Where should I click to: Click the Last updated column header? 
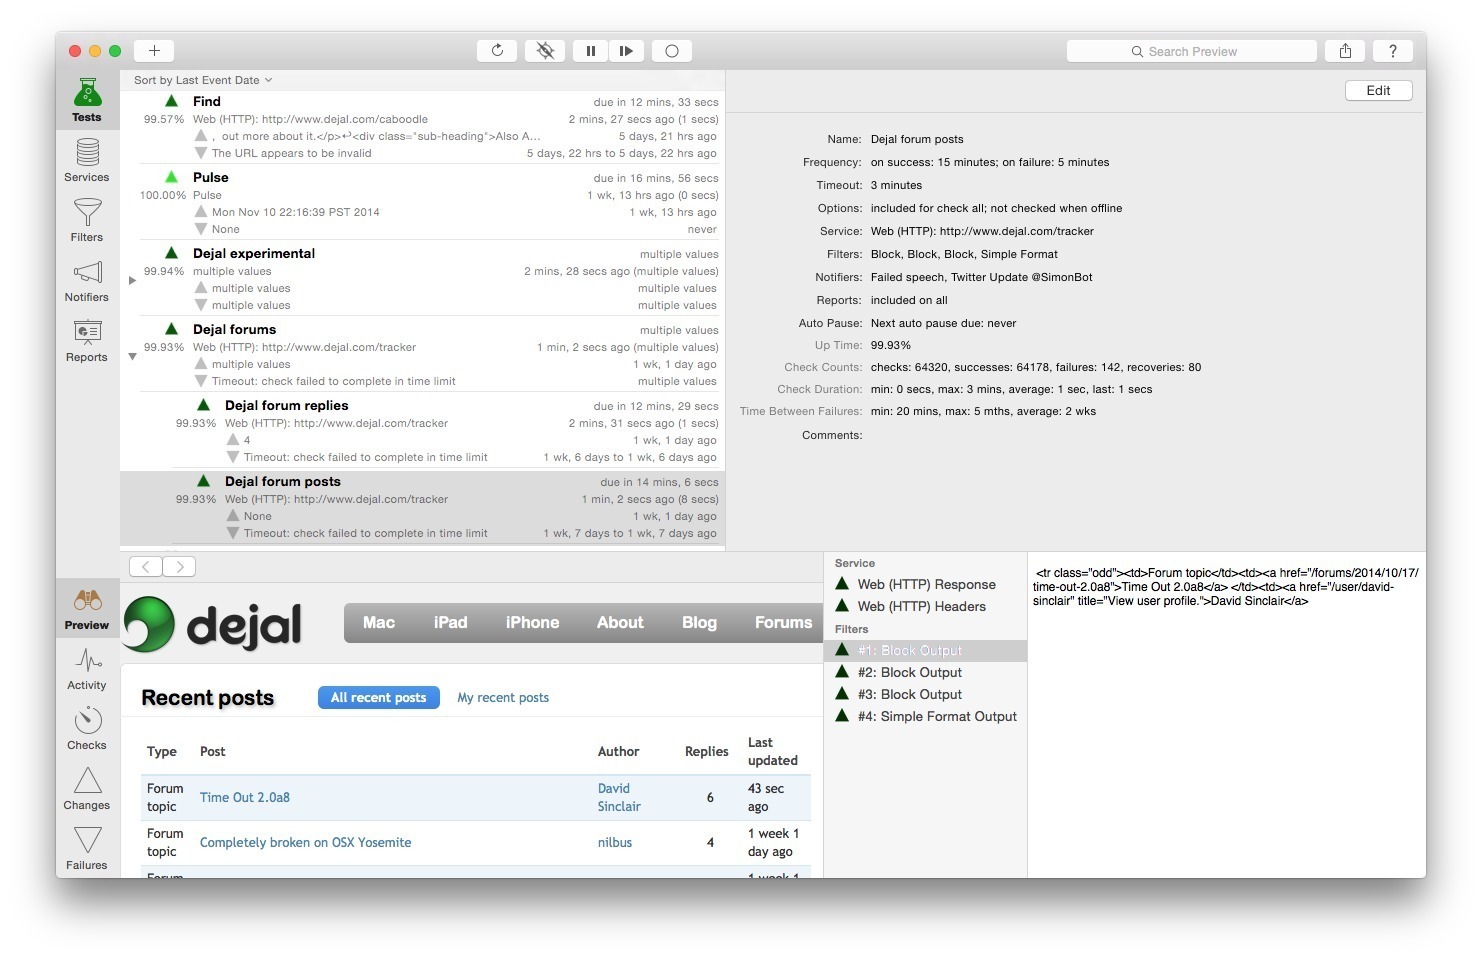click(773, 751)
